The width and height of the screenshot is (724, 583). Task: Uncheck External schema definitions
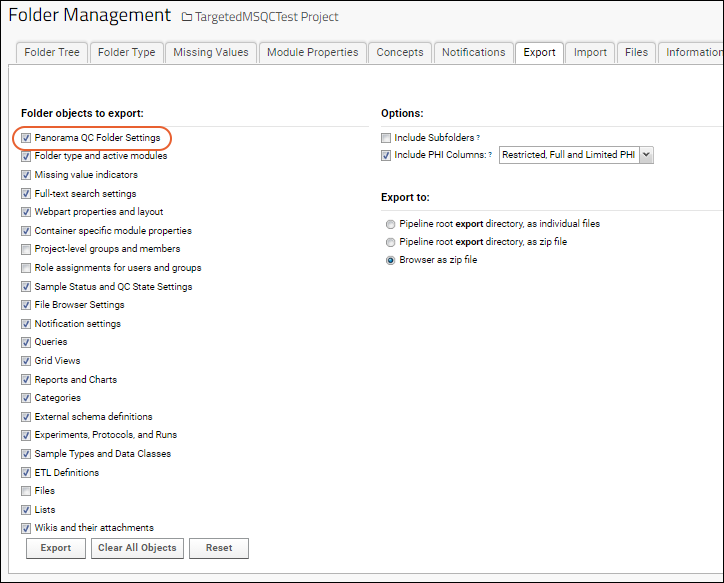[x=26, y=417]
